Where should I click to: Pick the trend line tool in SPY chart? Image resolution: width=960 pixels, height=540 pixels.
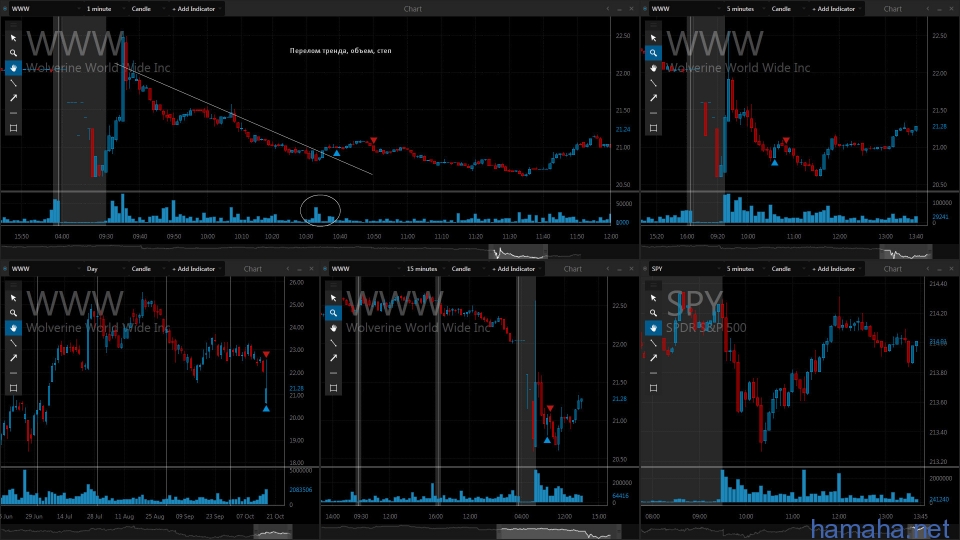click(653, 343)
